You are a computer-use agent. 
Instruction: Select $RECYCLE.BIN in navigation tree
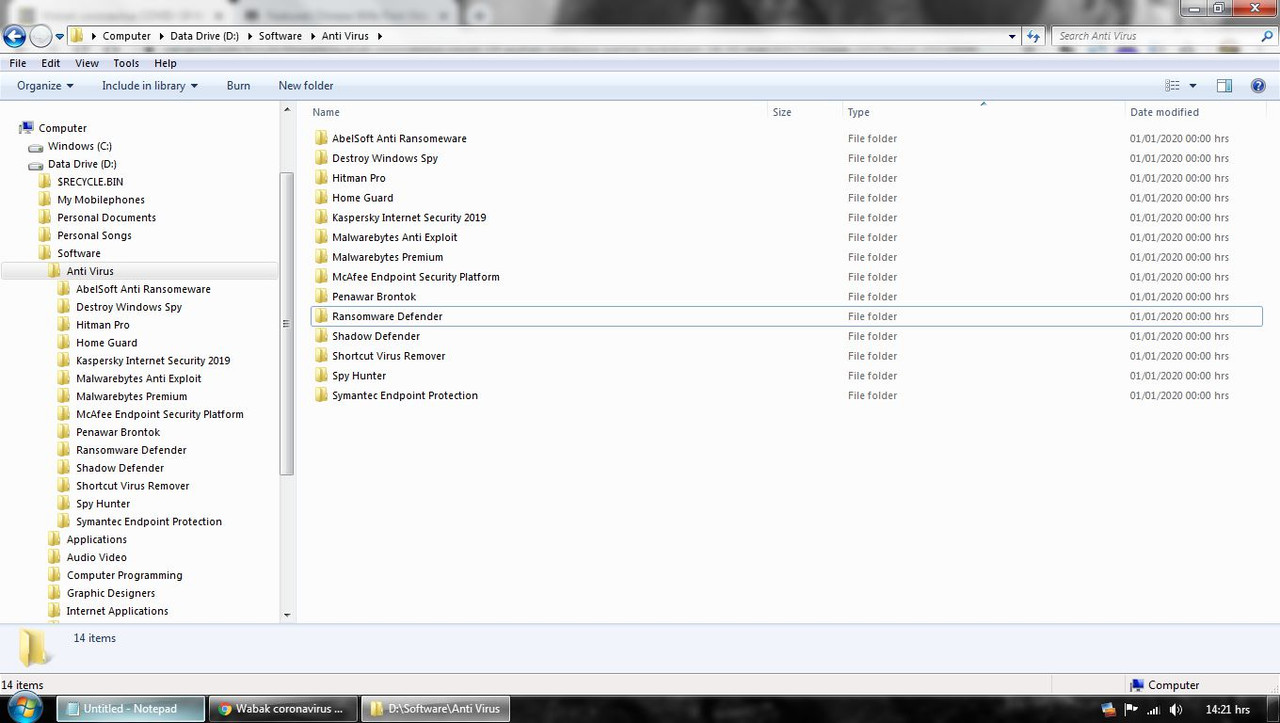pos(90,182)
